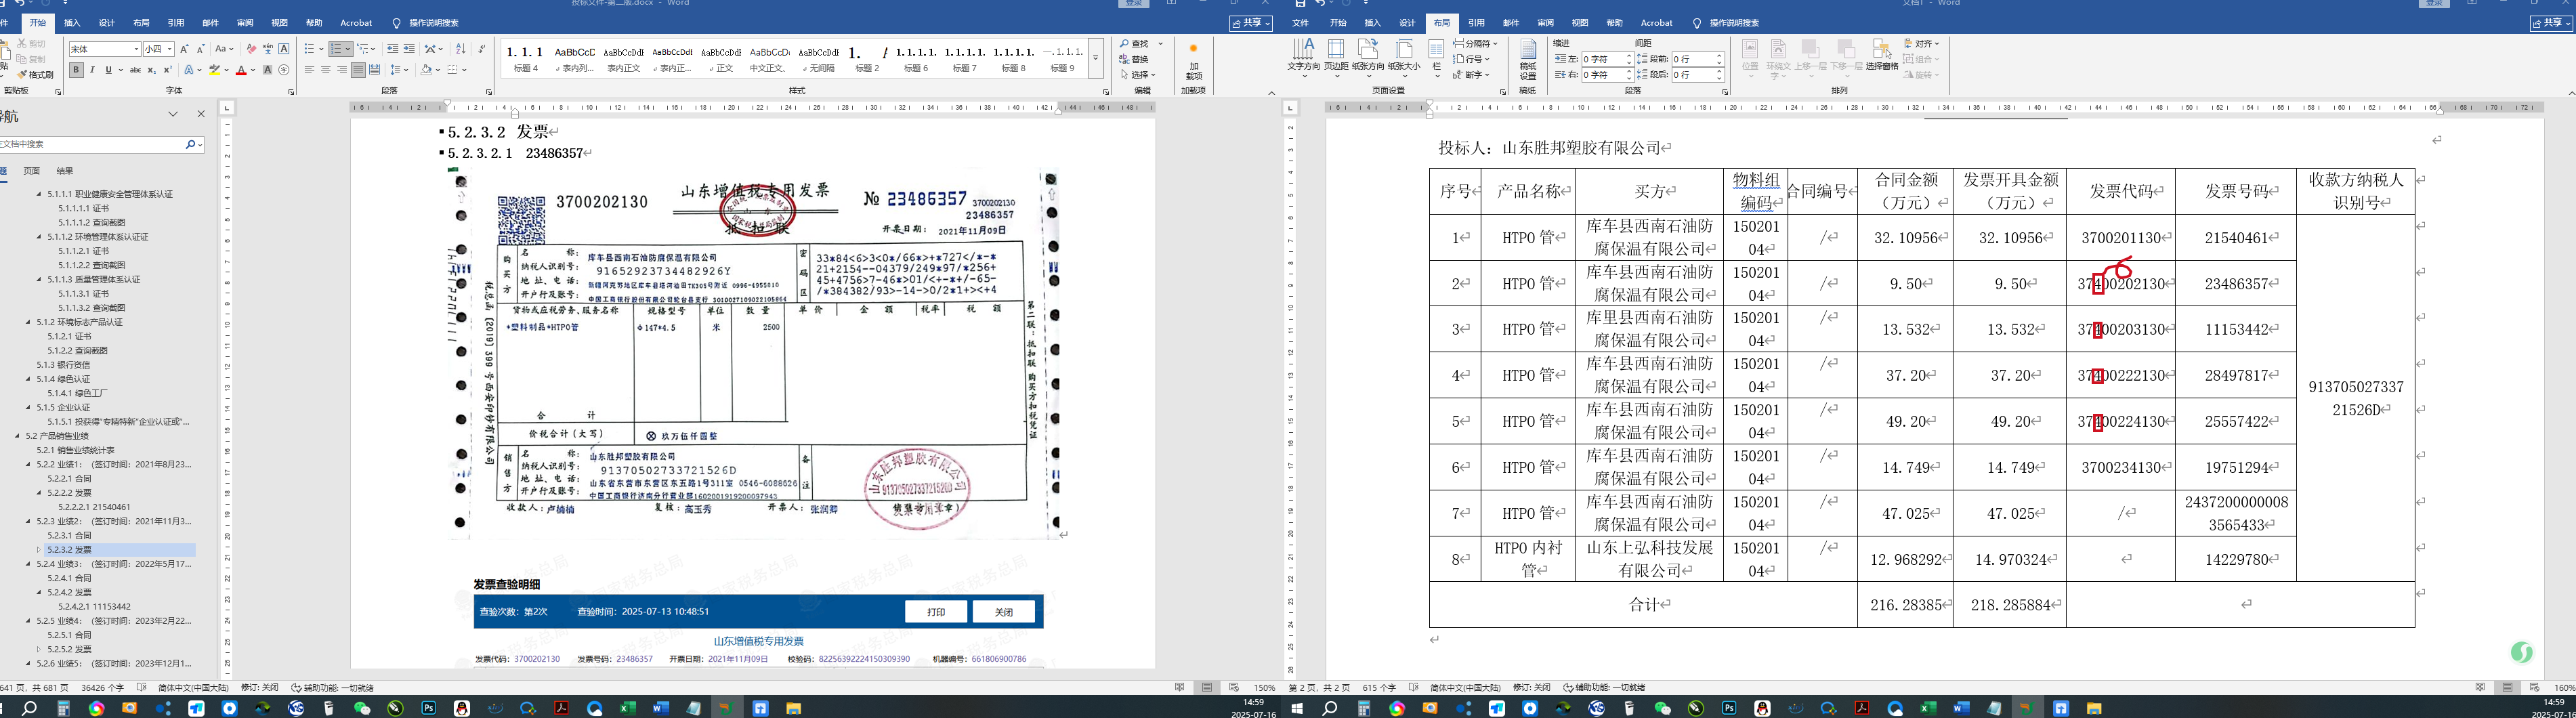Click the 关闭 button in invoice verification
Viewport: 2576px width, 718px height.
pyautogui.click(x=1004, y=612)
